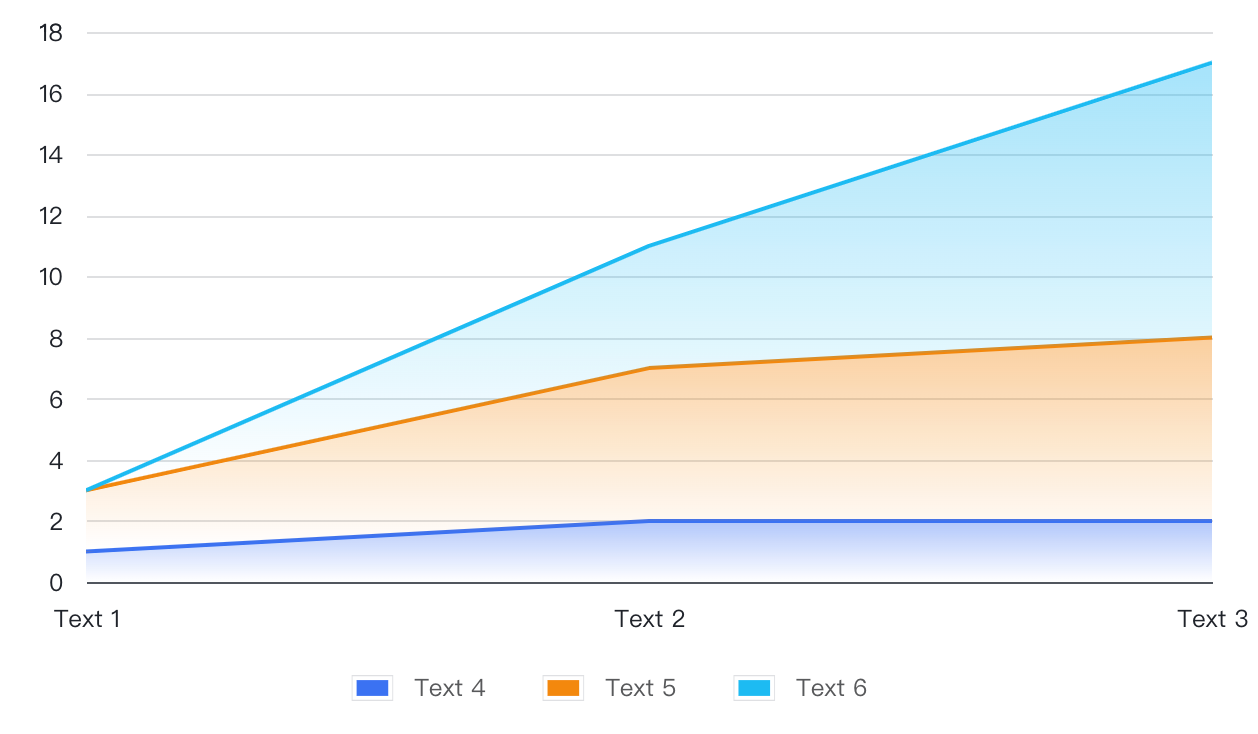The width and height of the screenshot is (1258, 734).
Task: Click the cyan line's endpoint at Text 3
Action: 1212,63
